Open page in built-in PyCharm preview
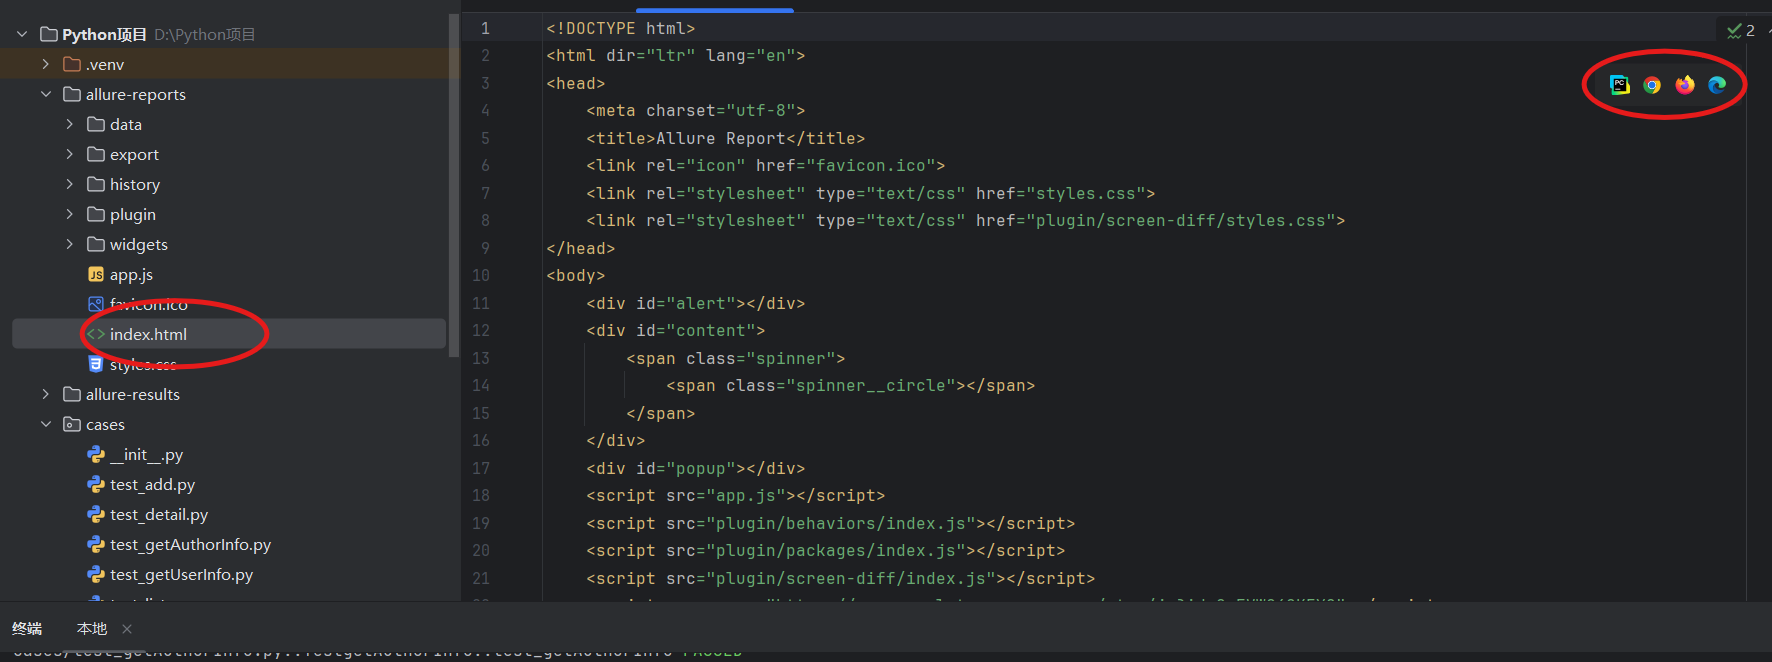The image size is (1772, 662). click(1620, 85)
